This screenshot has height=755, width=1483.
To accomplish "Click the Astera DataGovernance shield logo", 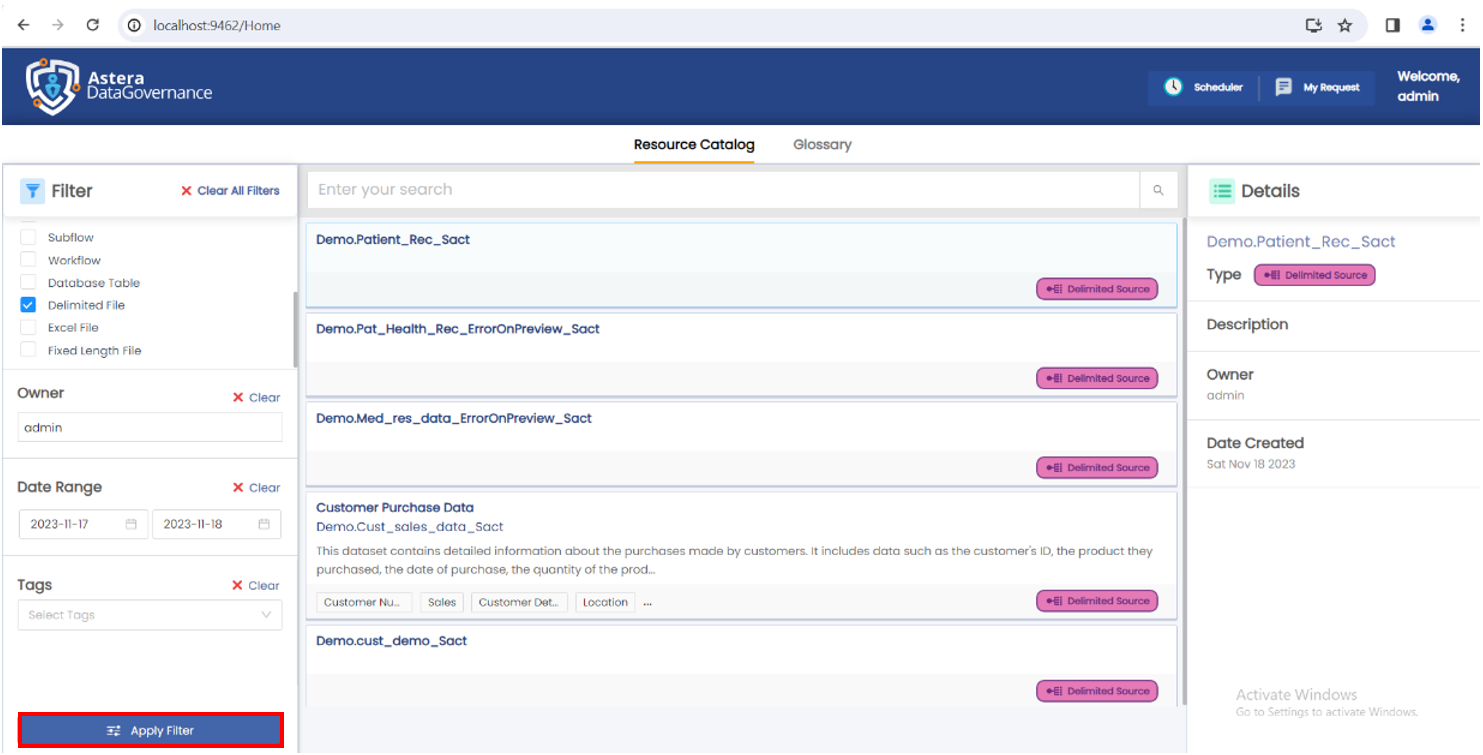I will 52,86.
